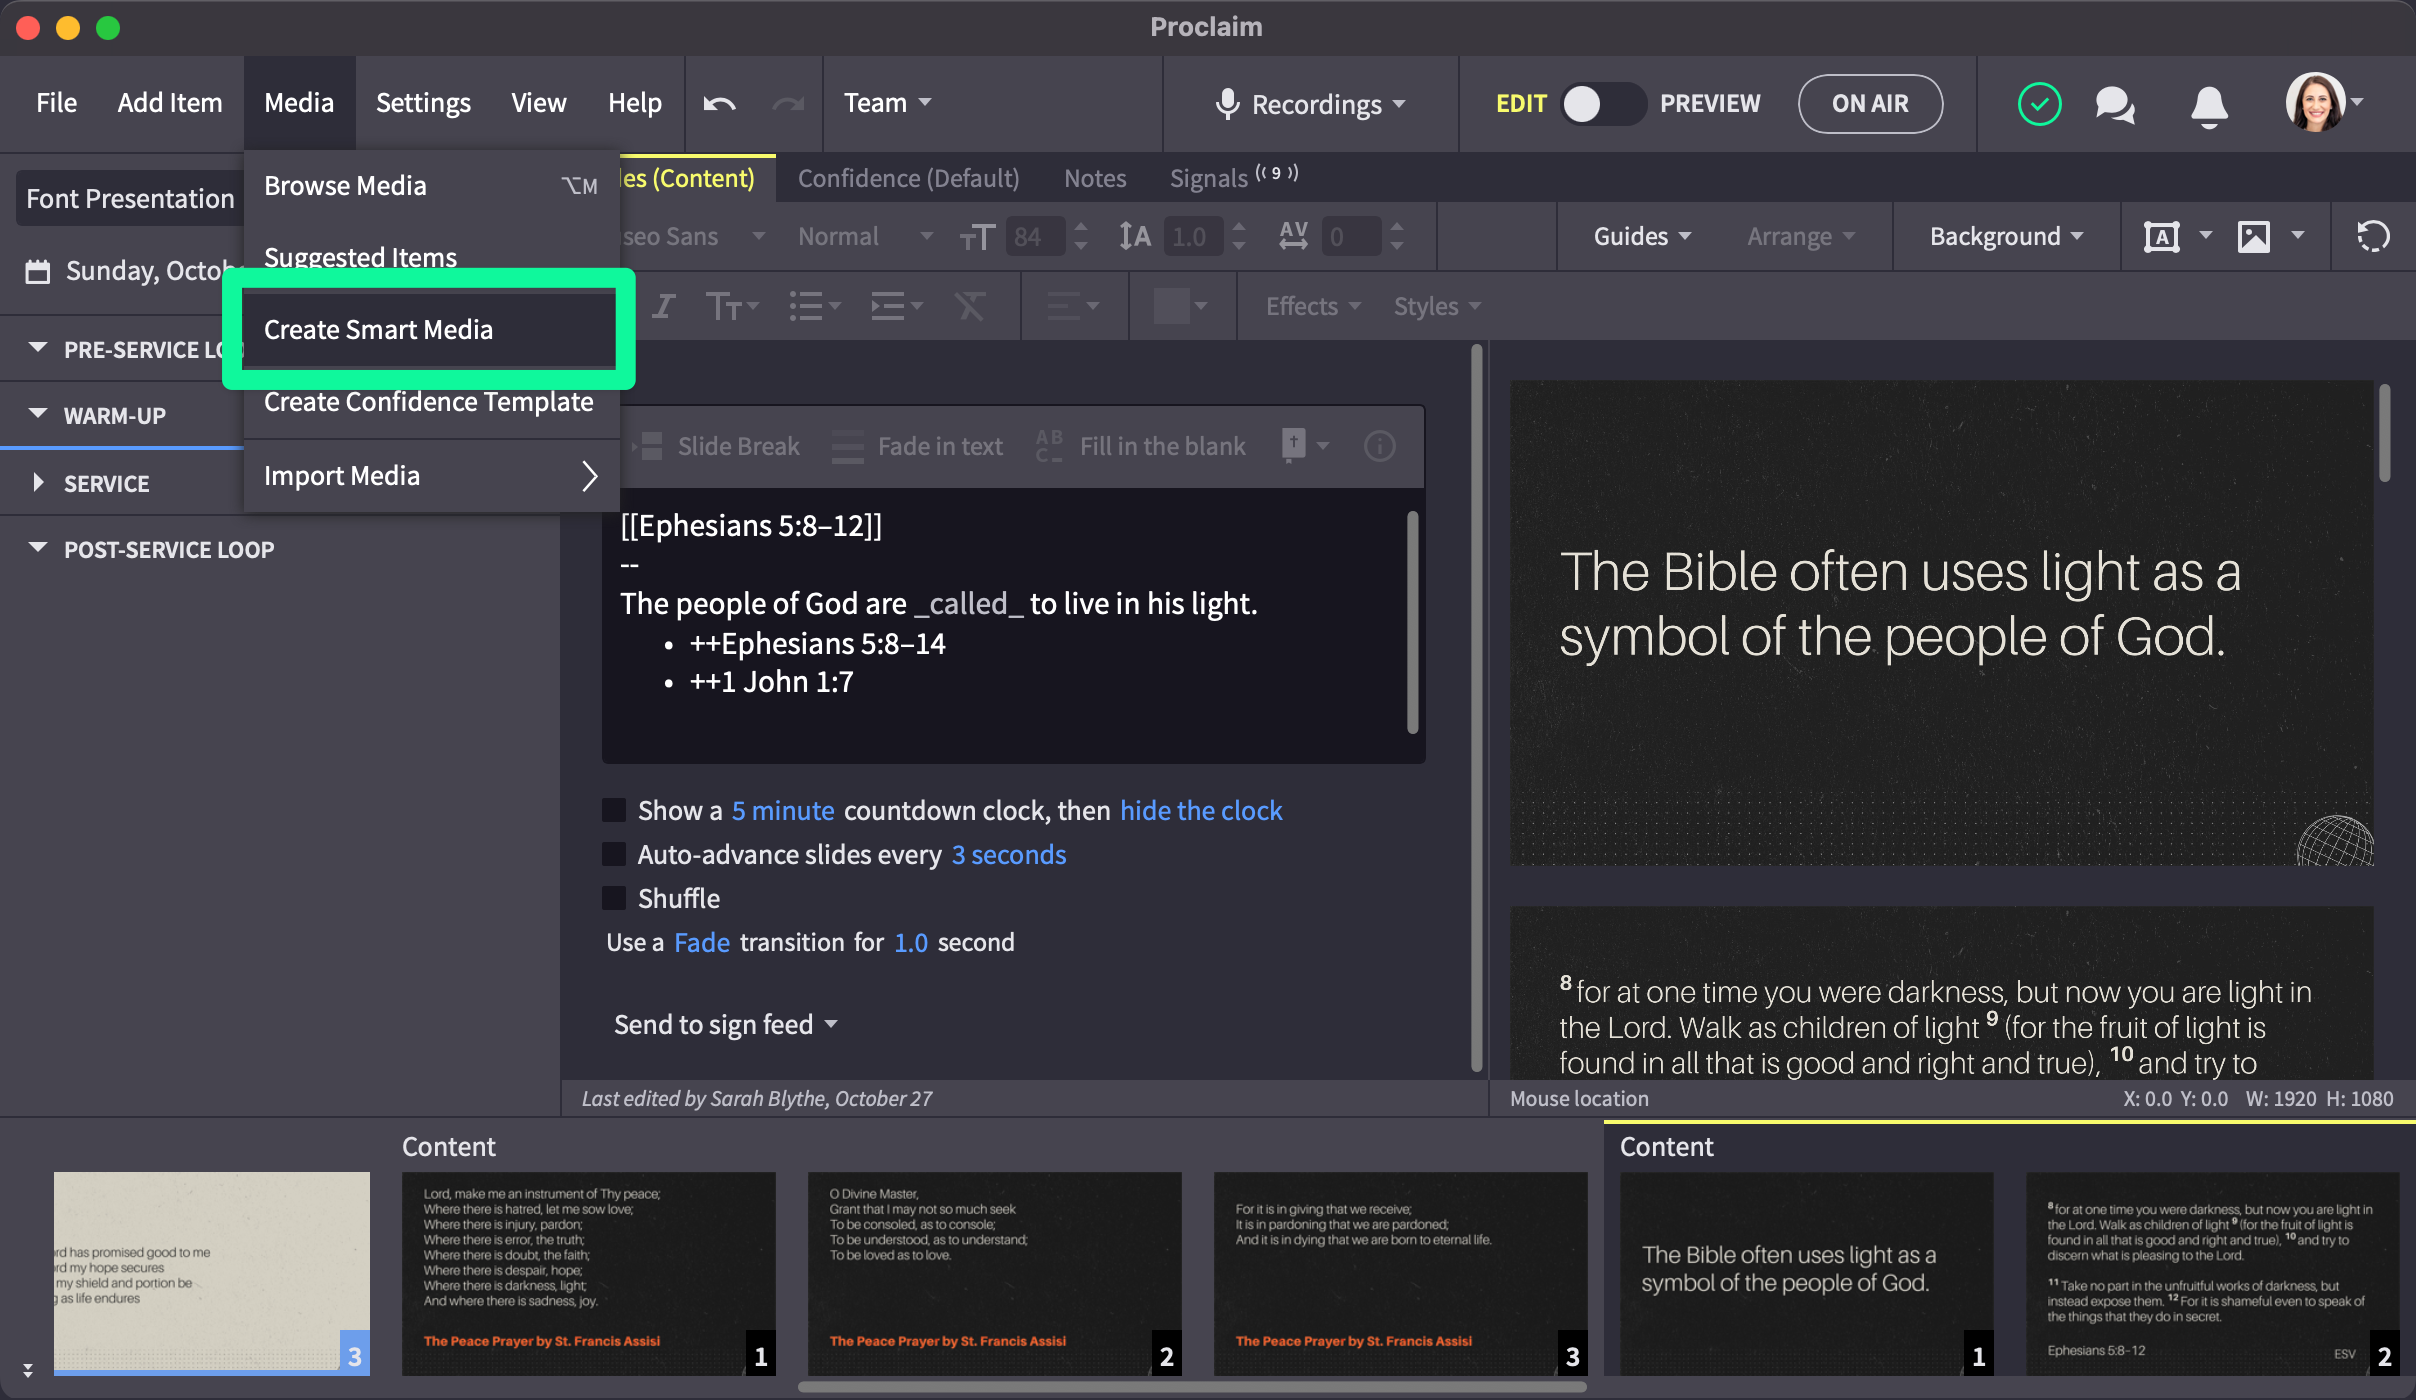2416x1400 pixels.
Task: Expand the SERVICE section
Action: [x=38, y=483]
